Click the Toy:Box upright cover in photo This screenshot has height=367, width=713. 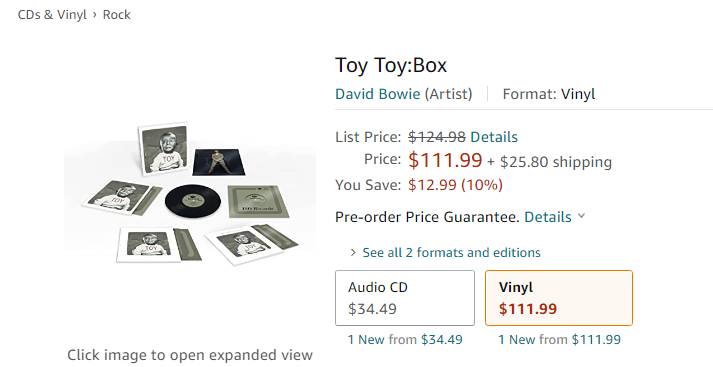[x=165, y=149]
